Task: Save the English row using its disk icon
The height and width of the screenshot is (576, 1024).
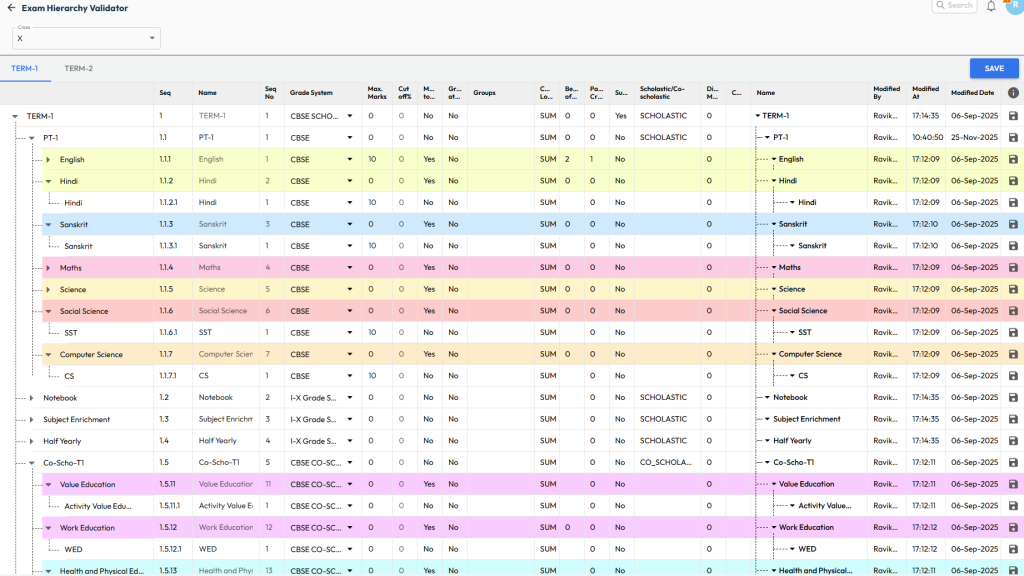Action: [x=1013, y=159]
